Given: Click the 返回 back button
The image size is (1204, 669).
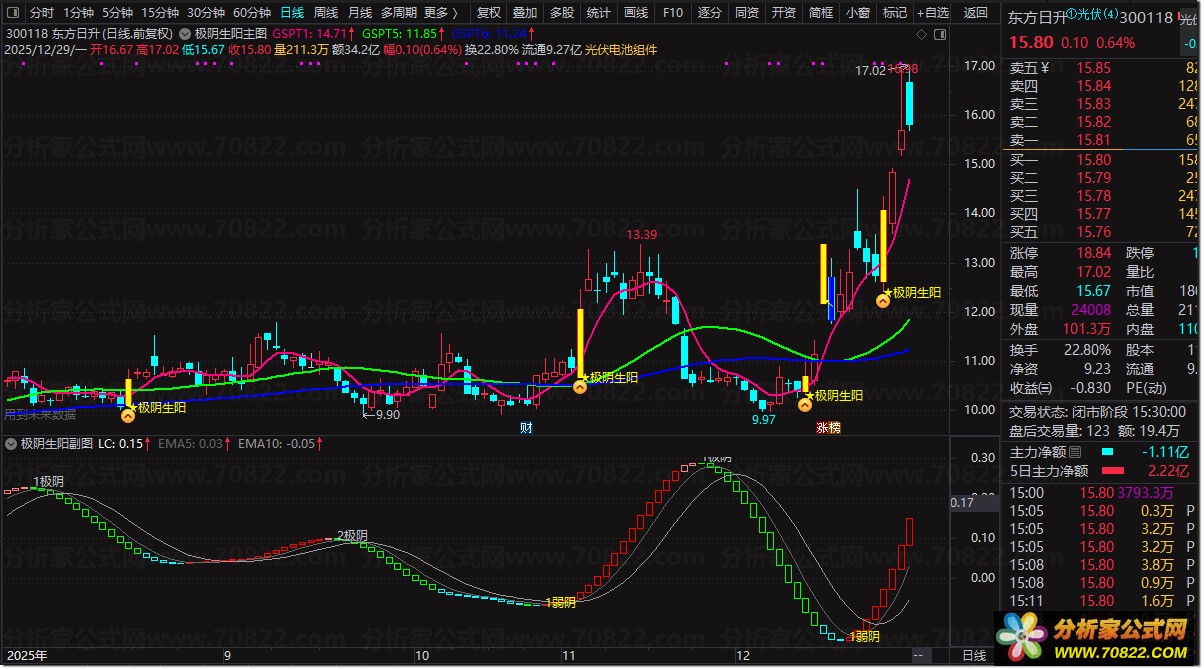Looking at the screenshot, I should coord(975,13).
